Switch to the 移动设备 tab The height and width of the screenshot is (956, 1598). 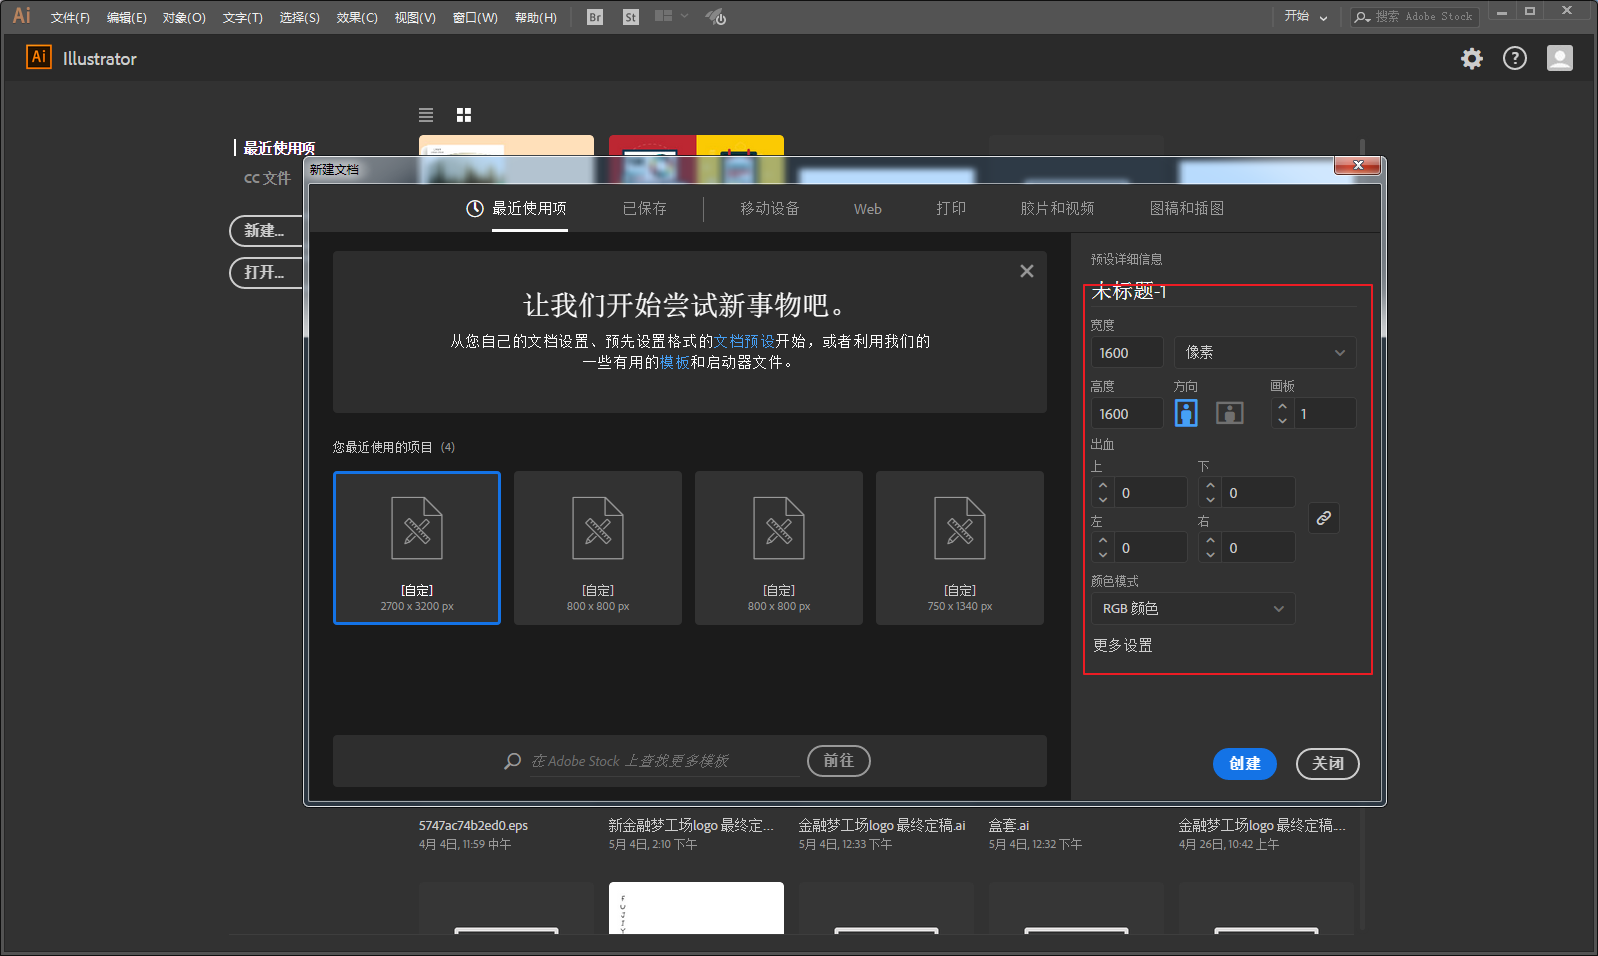pos(769,208)
